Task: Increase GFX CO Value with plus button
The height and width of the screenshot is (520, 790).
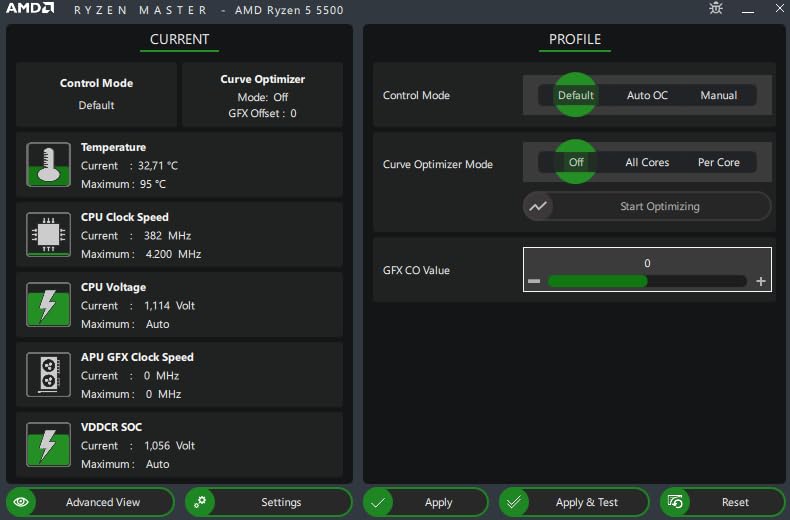Action: click(761, 282)
